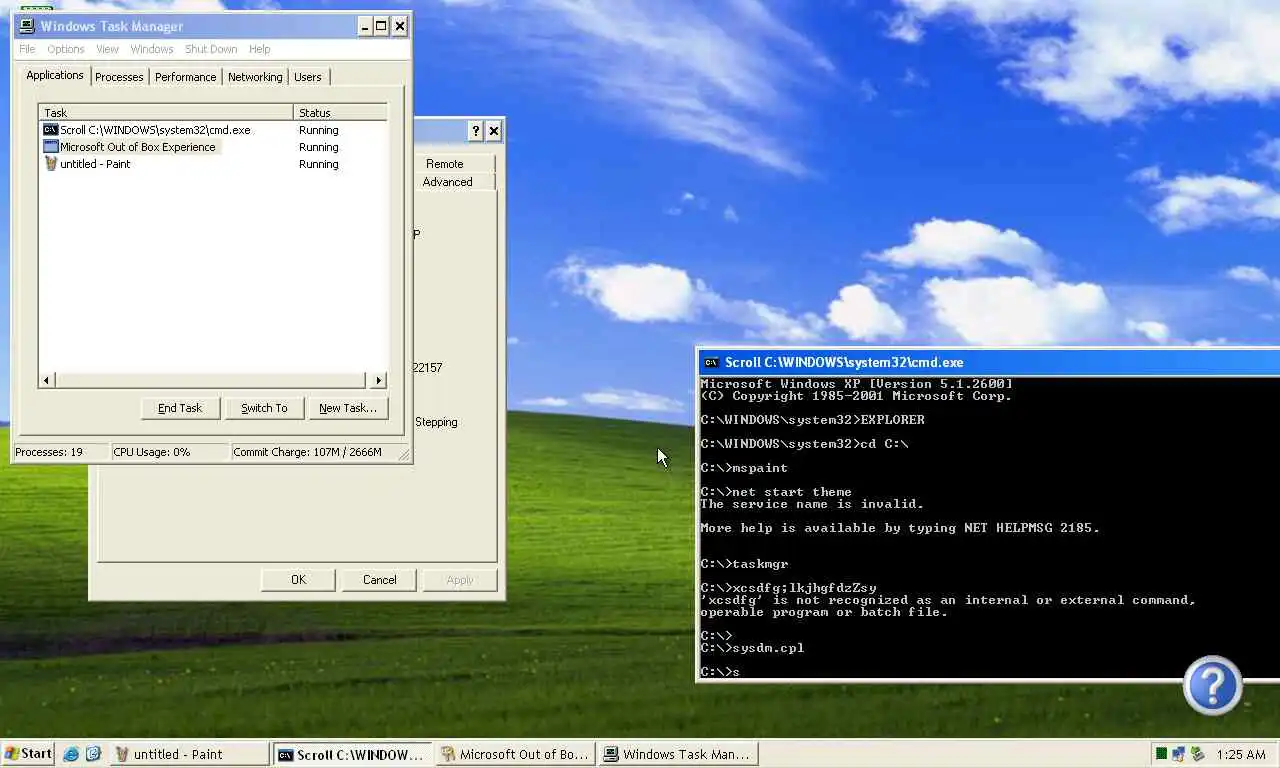Maximize the Windows Task Manager window
This screenshot has width=1280, height=768.
381,26
